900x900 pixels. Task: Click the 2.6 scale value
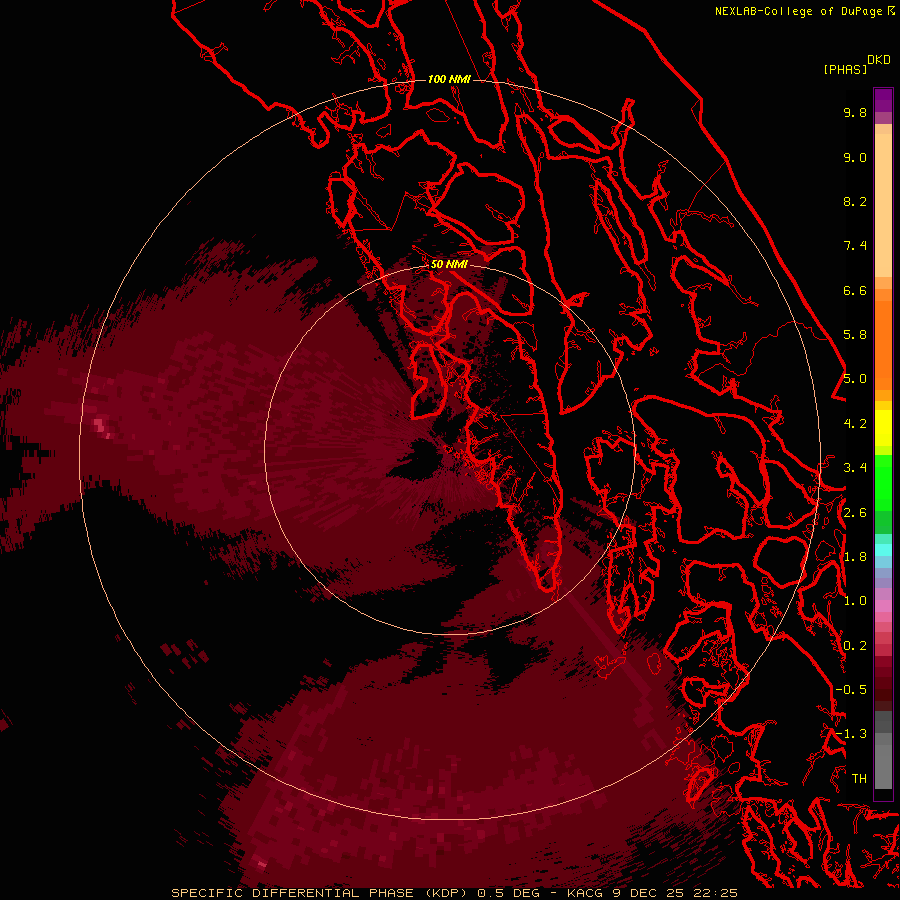[x=855, y=513]
